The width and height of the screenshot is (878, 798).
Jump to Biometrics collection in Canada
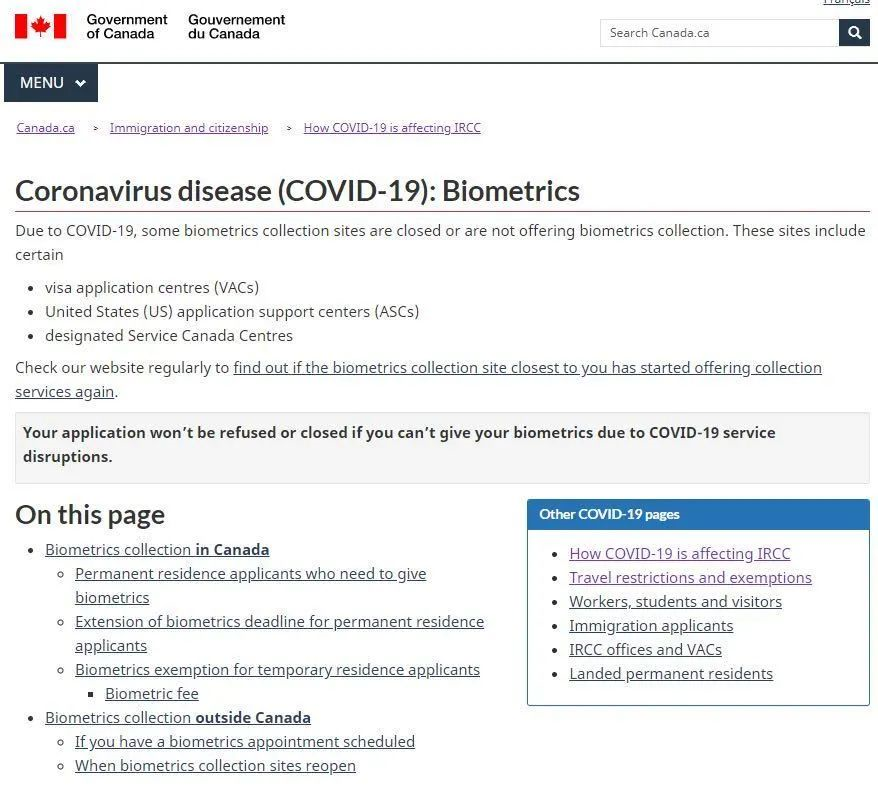pos(157,550)
